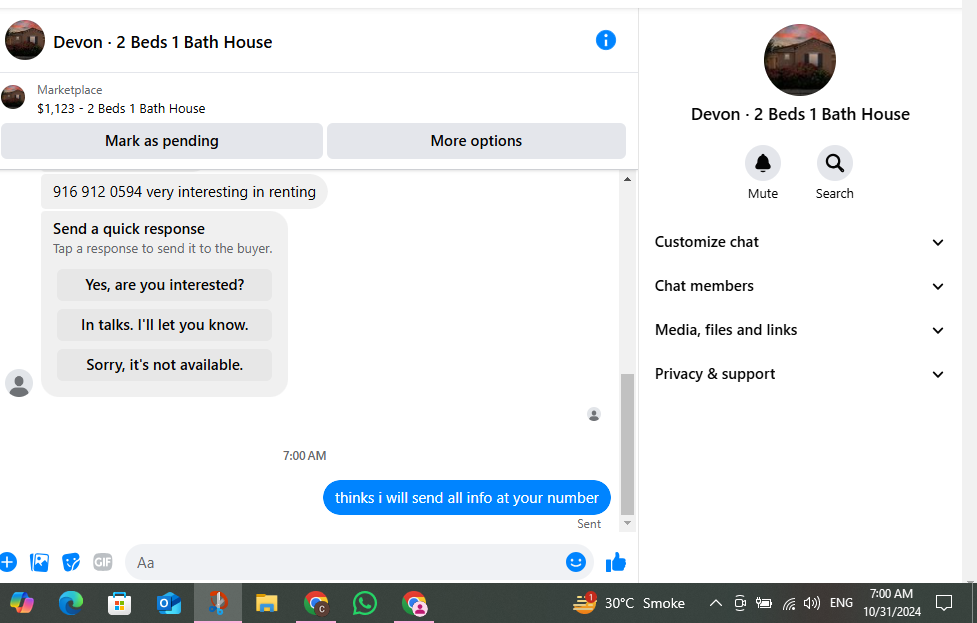Click the Mark as pending button
Viewport: 977px width, 623px height.
point(161,141)
